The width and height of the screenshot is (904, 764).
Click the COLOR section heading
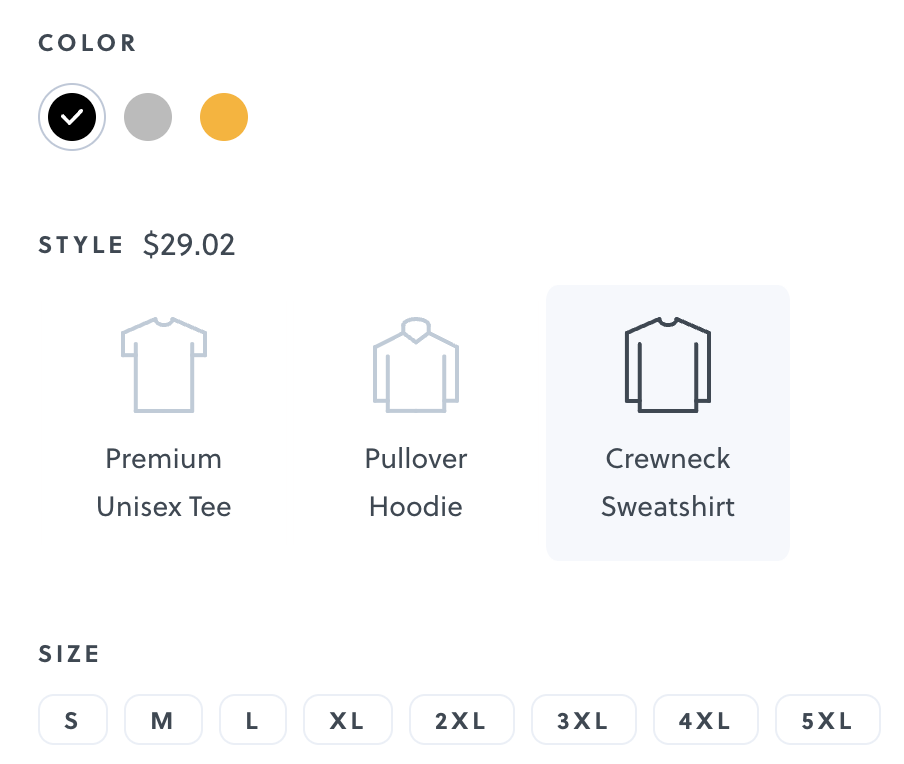click(88, 44)
